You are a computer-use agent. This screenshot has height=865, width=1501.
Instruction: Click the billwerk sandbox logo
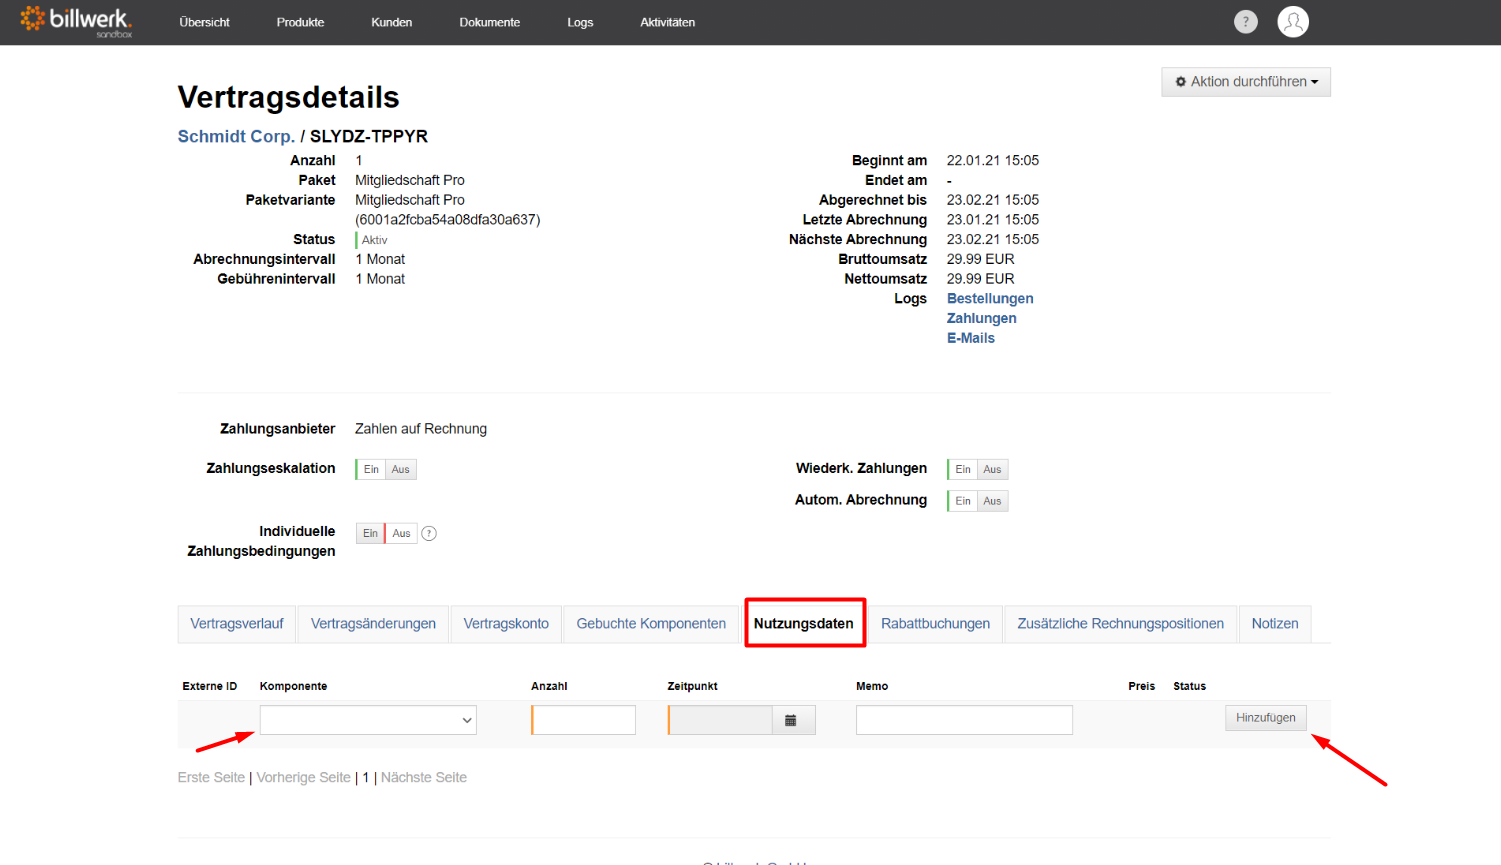[x=76, y=22]
